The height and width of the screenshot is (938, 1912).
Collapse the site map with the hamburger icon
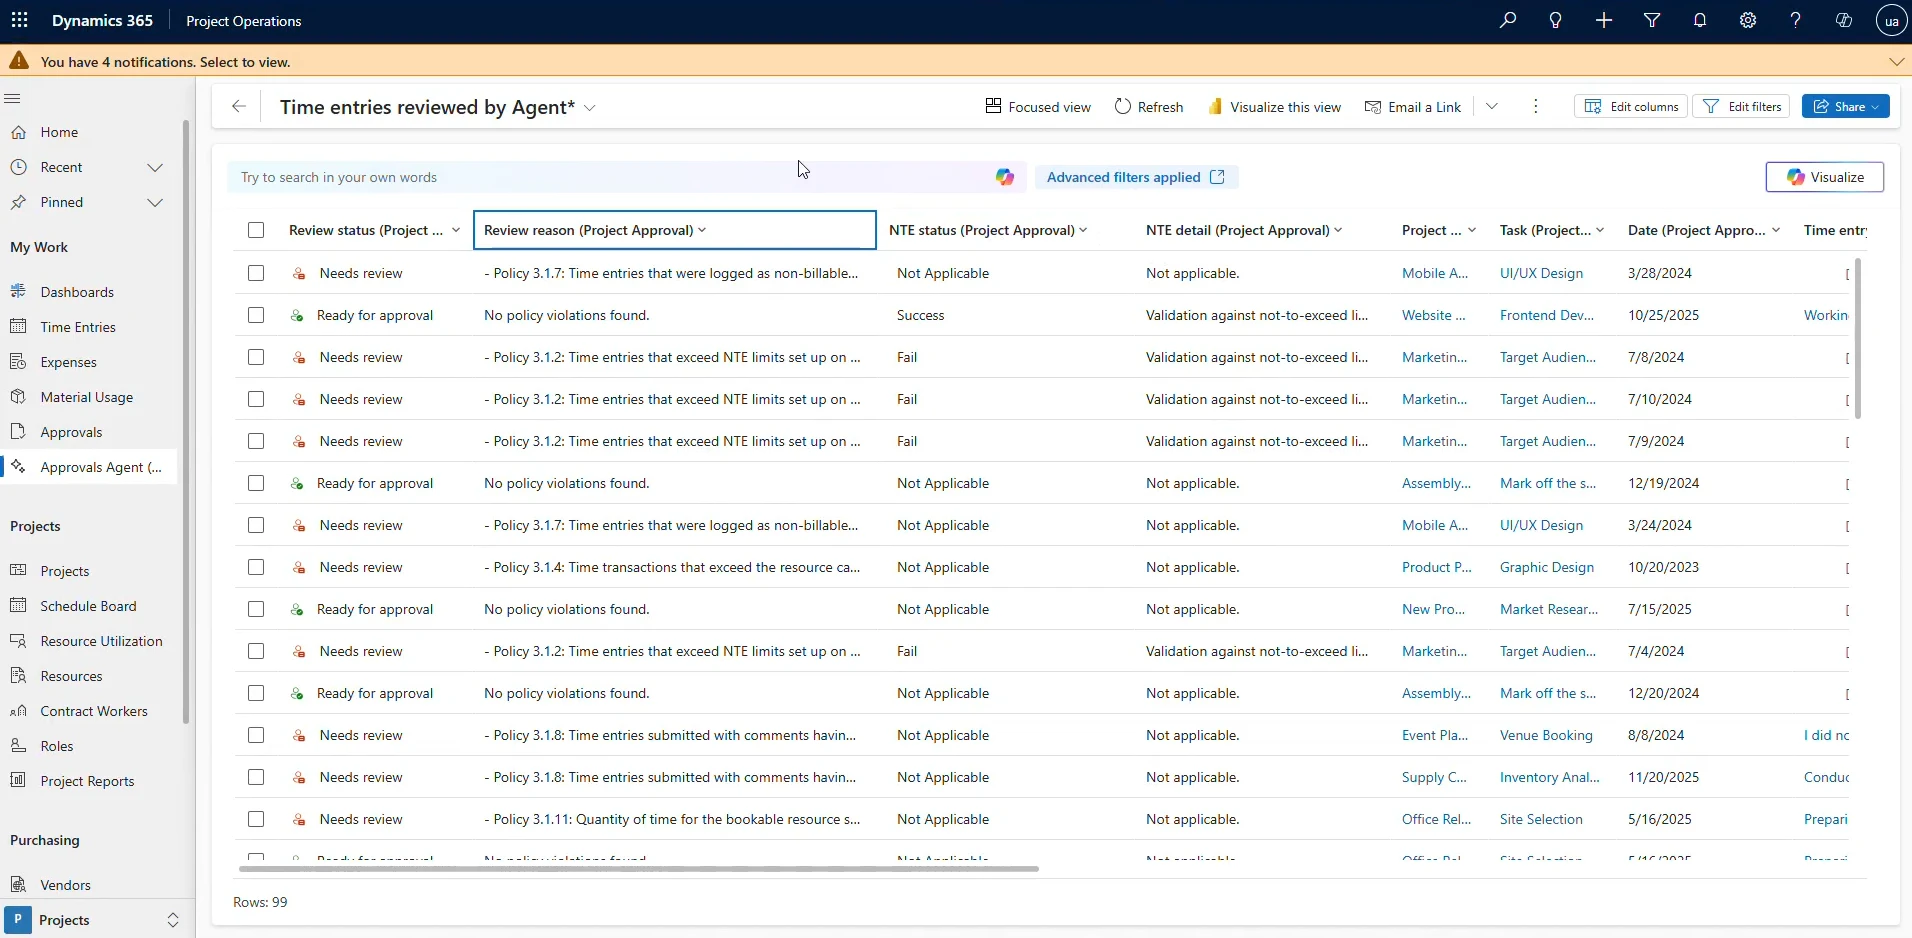tap(13, 98)
